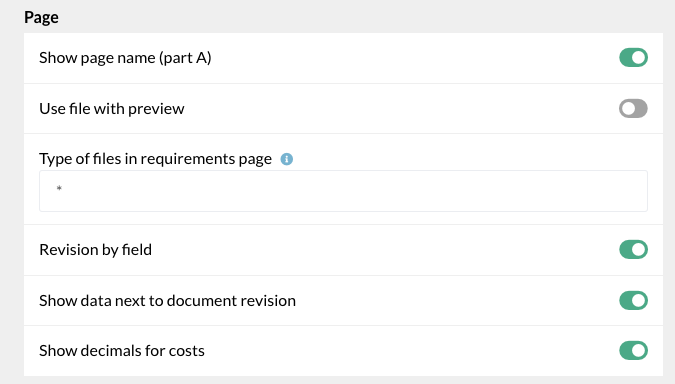675x384 pixels.
Task: Turn off the Revision by field switch
Action: click(x=633, y=250)
